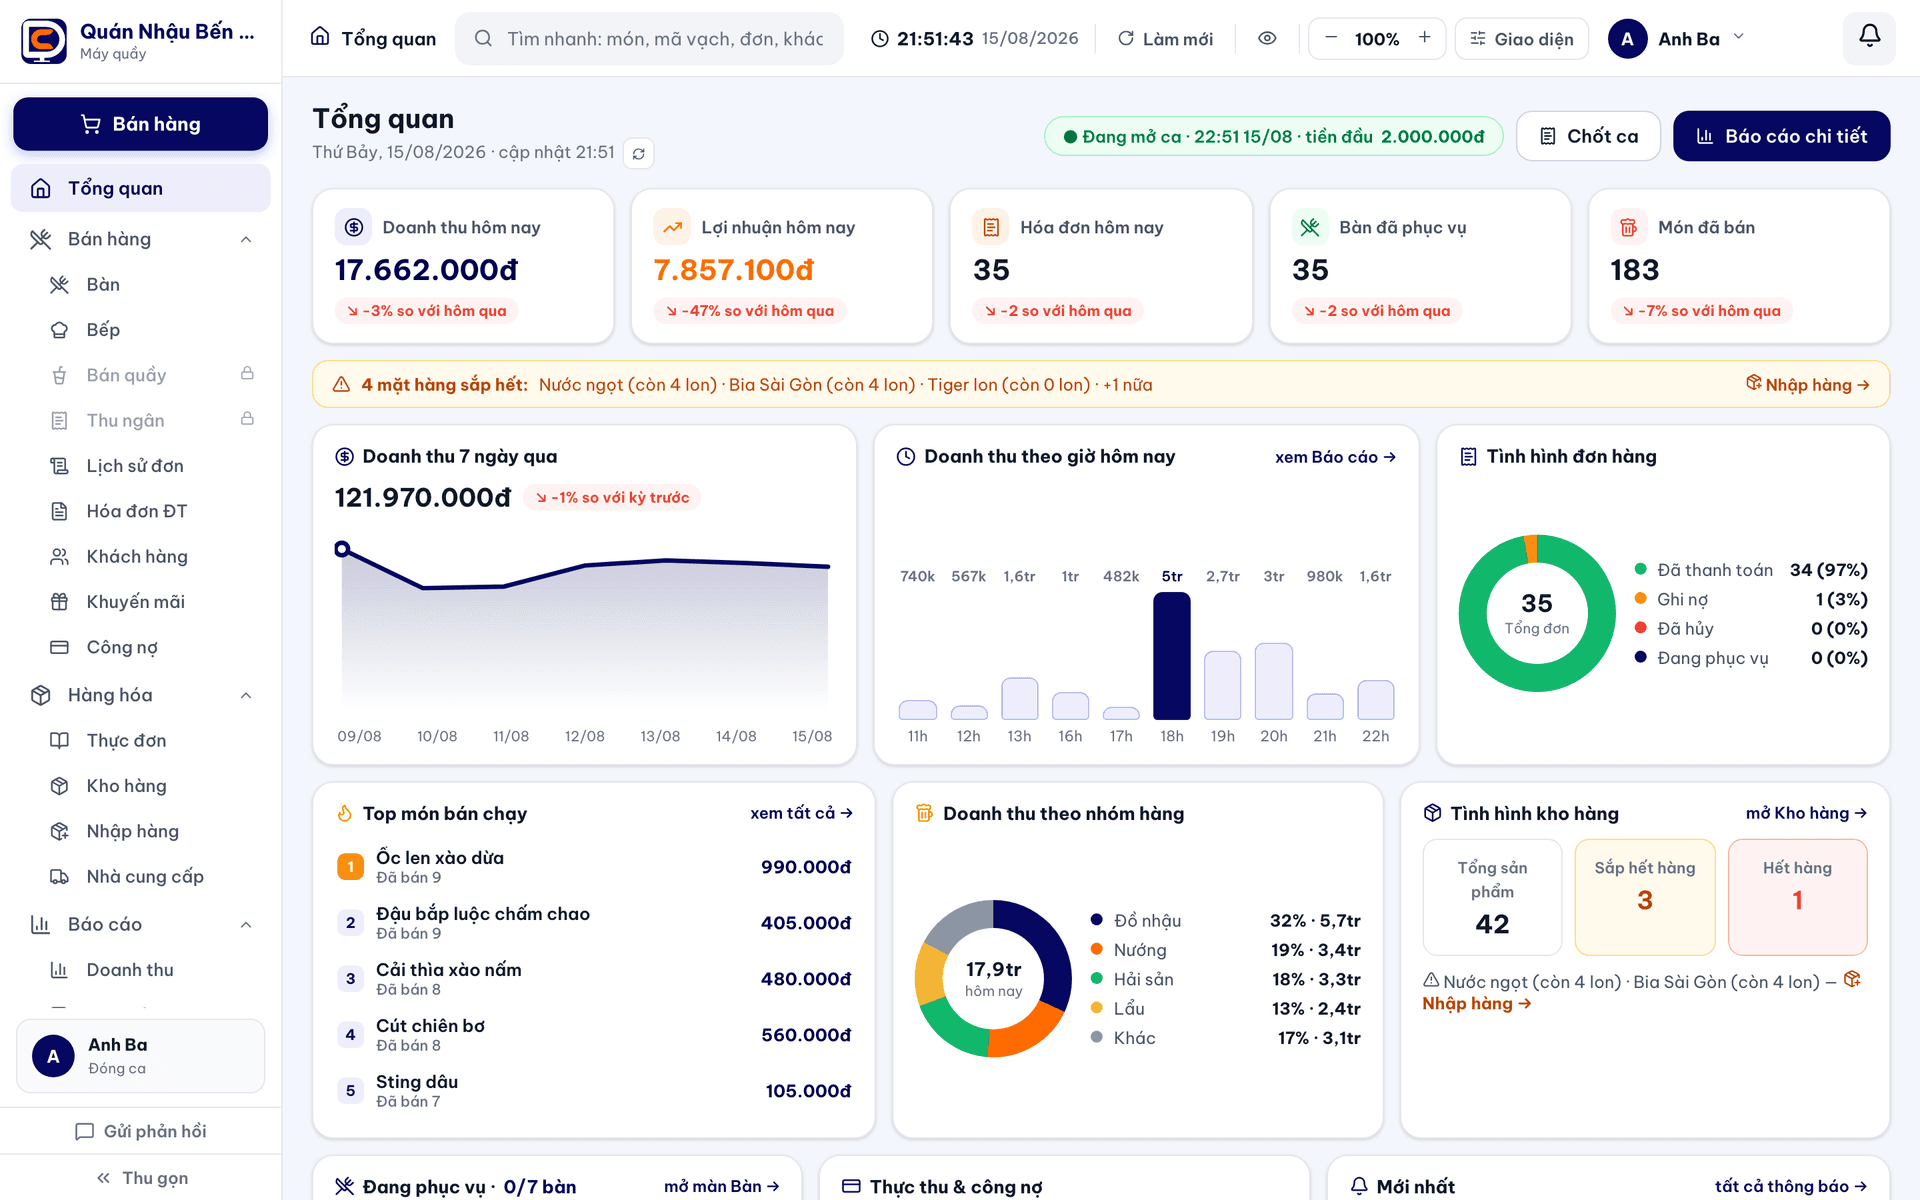Click the Chốt ca button

[1588, 136]
